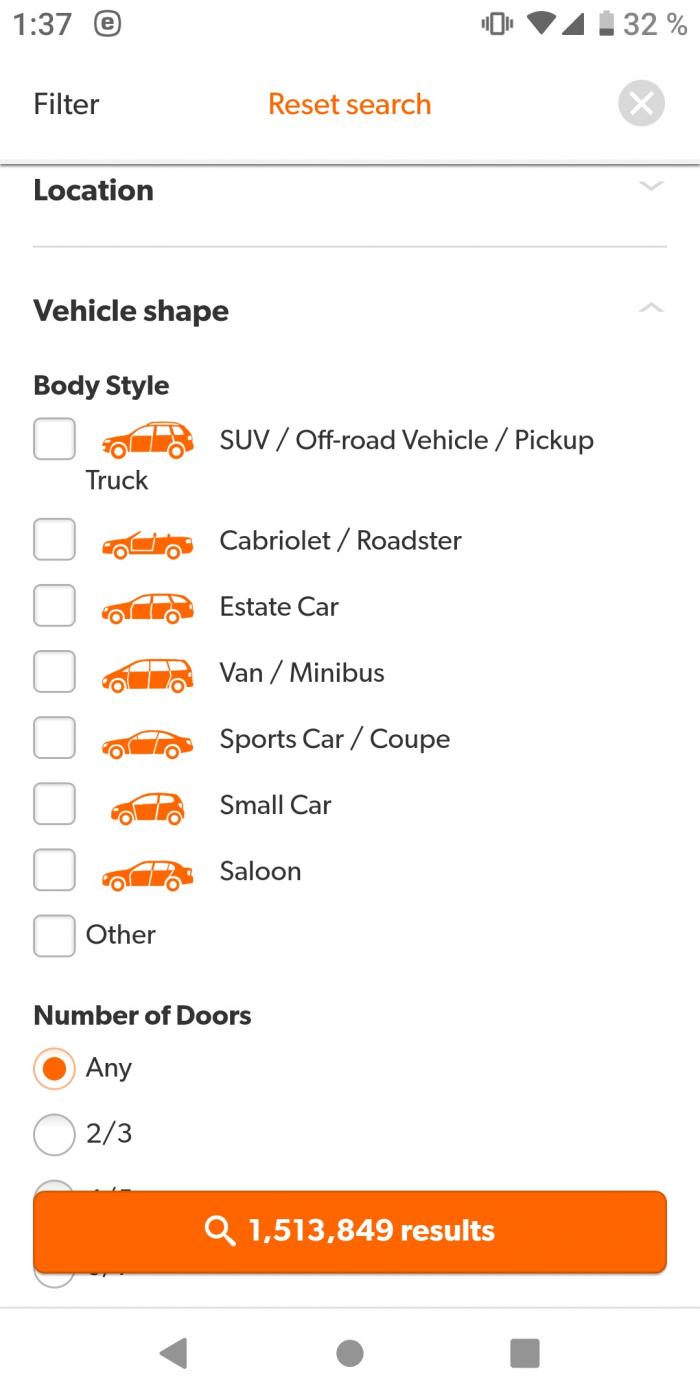This screenshot has height=1400, width=700.
Task: Tick the Small Car checkbox
Action: [54, 804]
